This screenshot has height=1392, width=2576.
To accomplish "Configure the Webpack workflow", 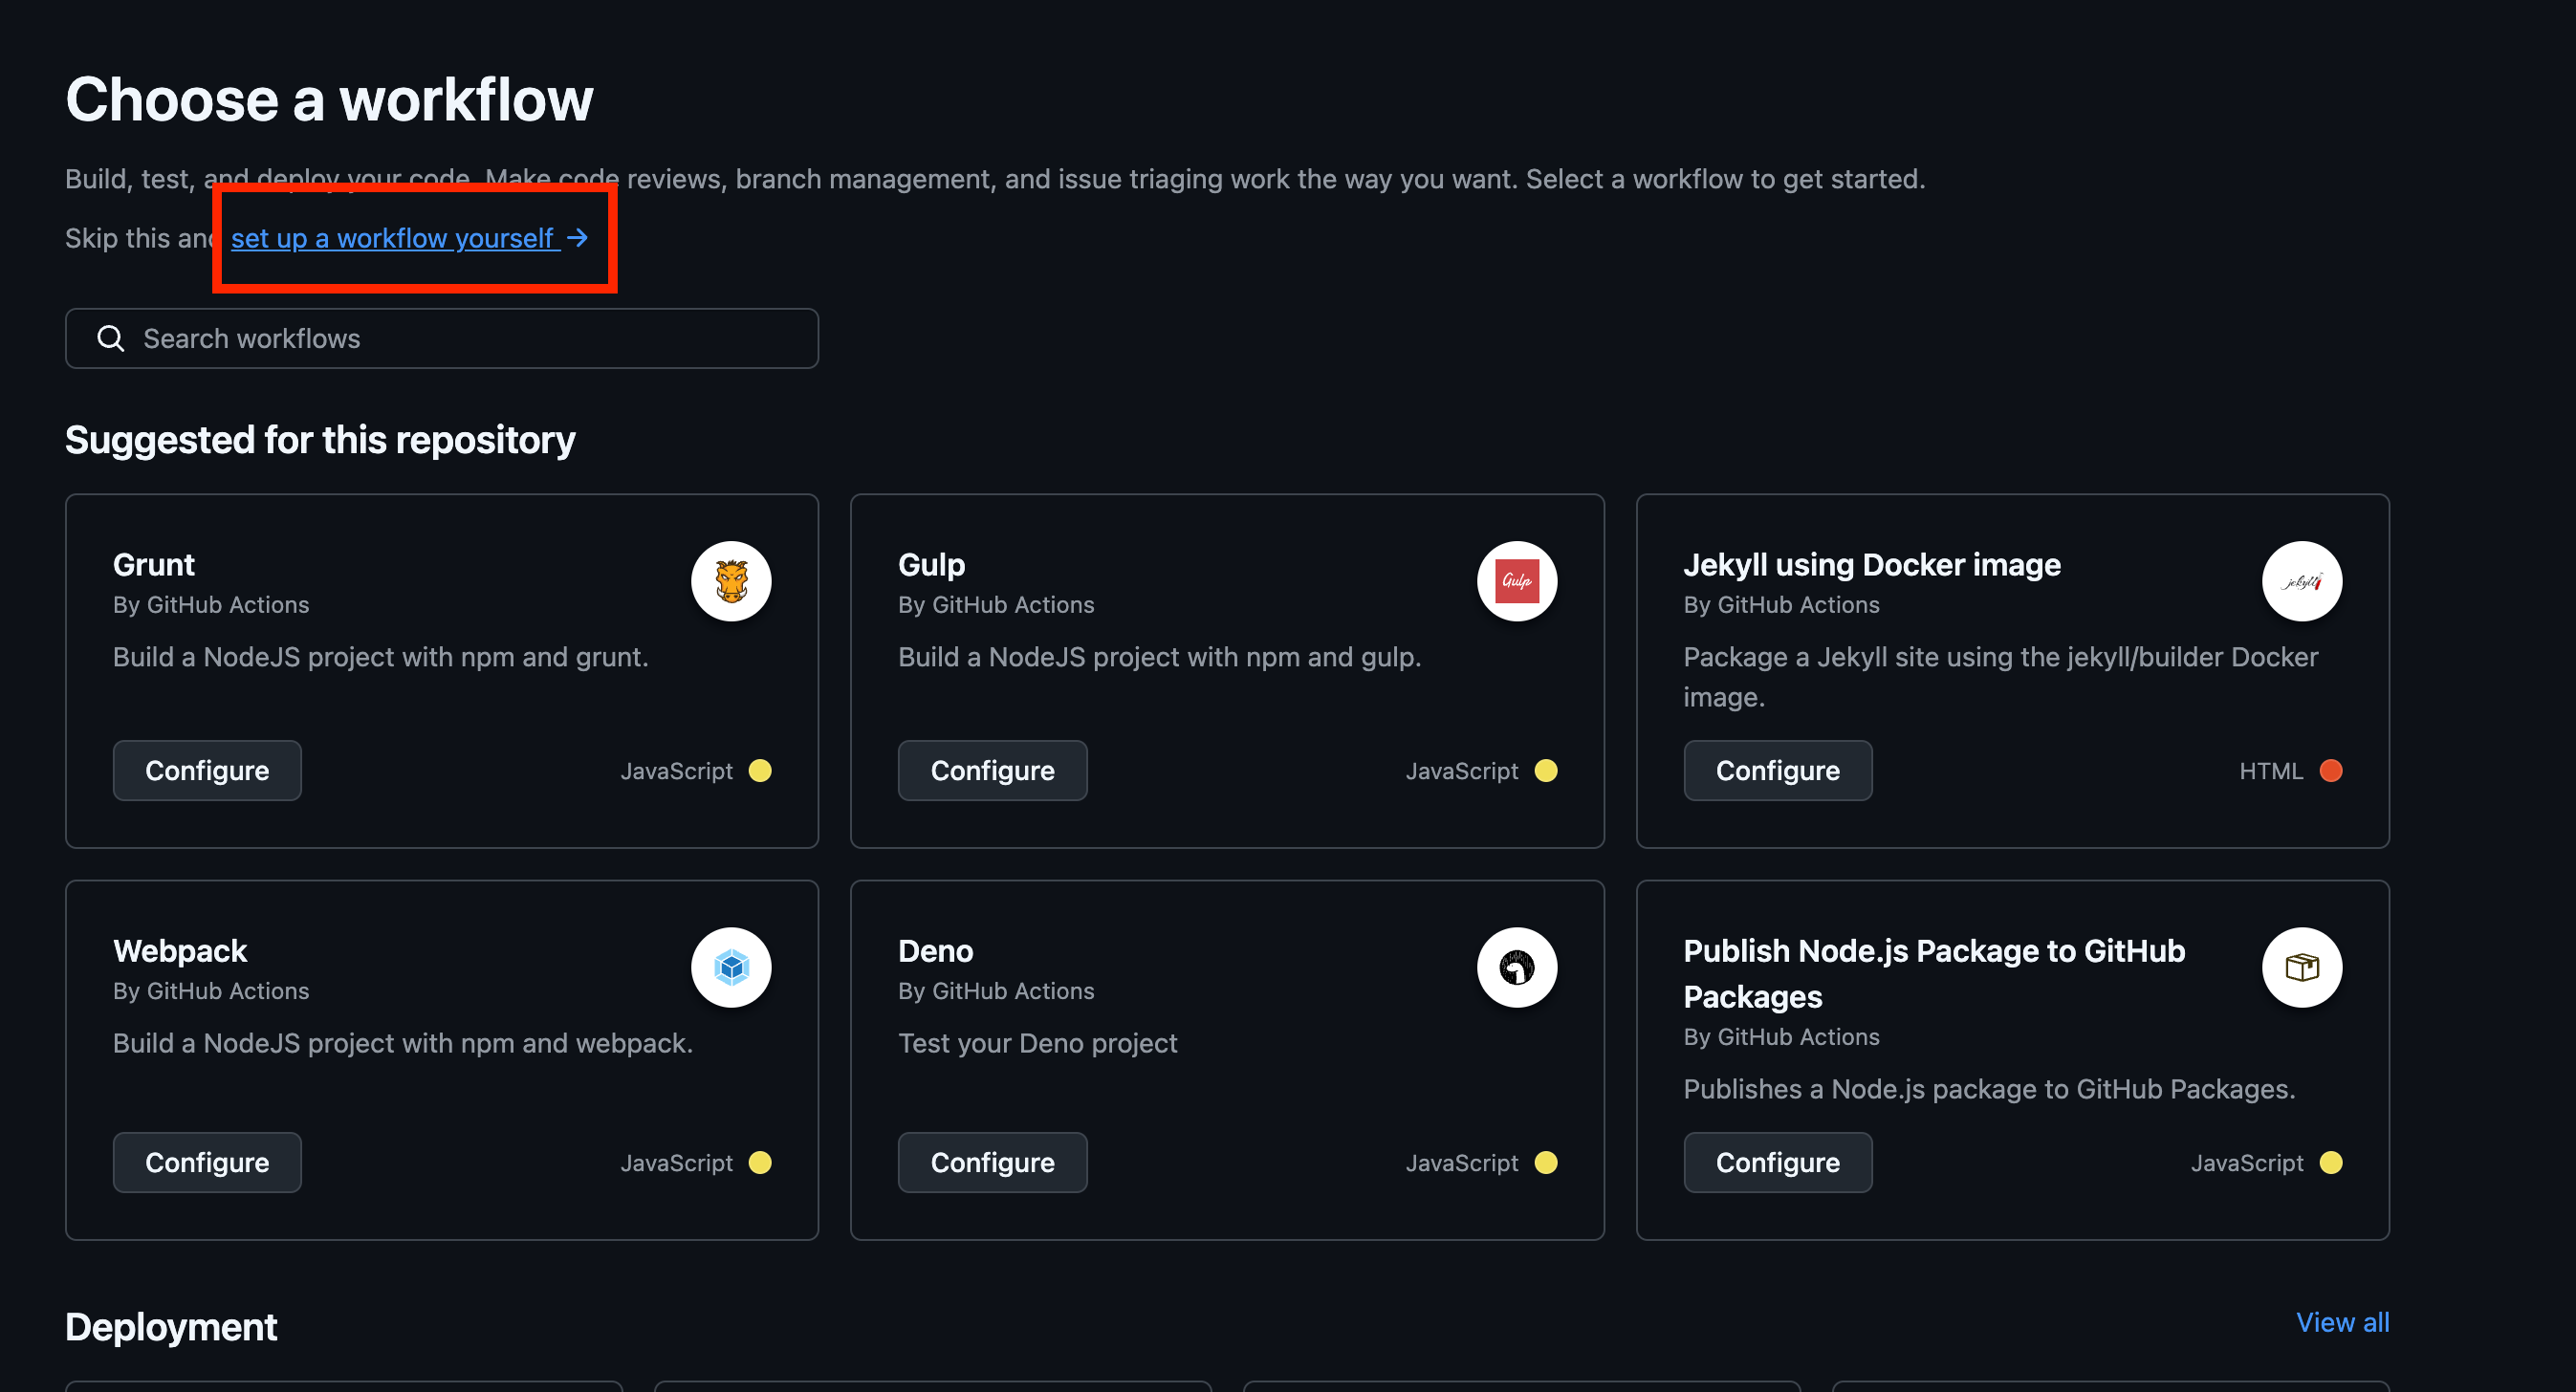I will point(207,1163).
